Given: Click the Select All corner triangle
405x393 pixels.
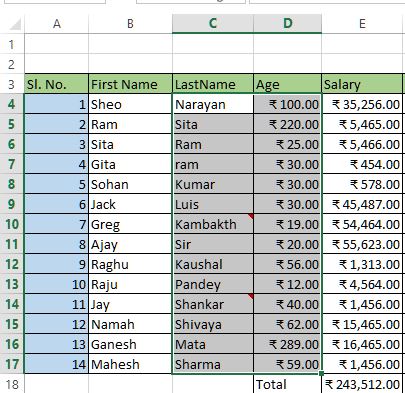Looking at the screenshot, I should pyautogui.click(x=15, y=24).
